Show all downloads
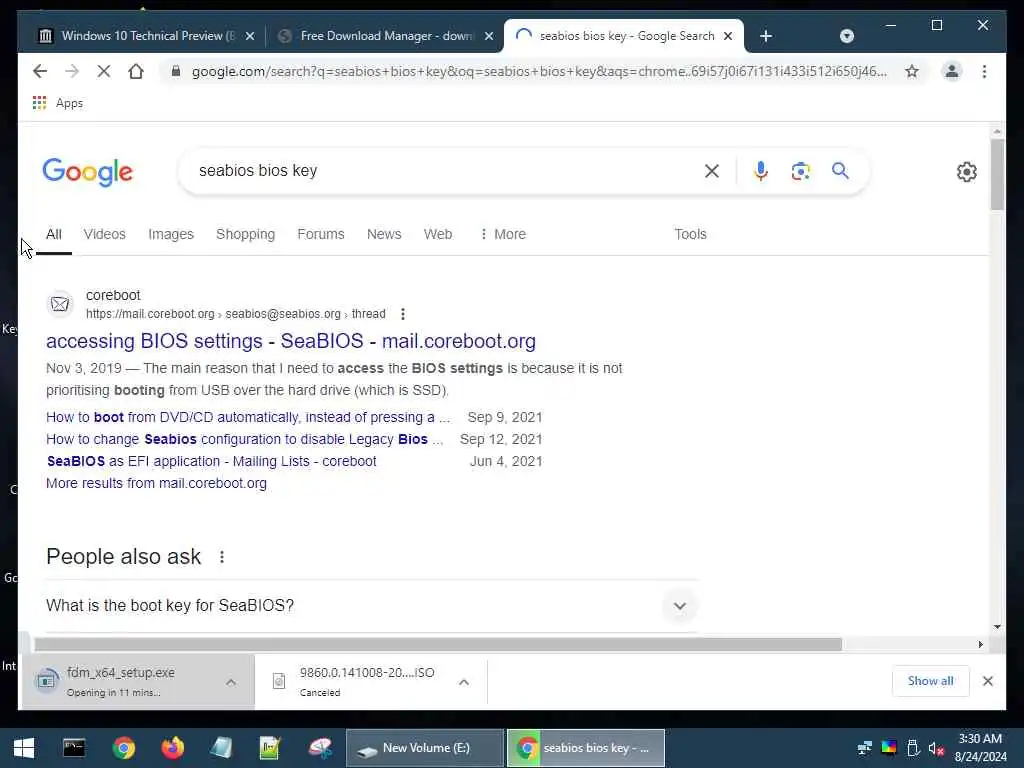Viewport: 1024px width, 768px height. (x=930, y=681)
